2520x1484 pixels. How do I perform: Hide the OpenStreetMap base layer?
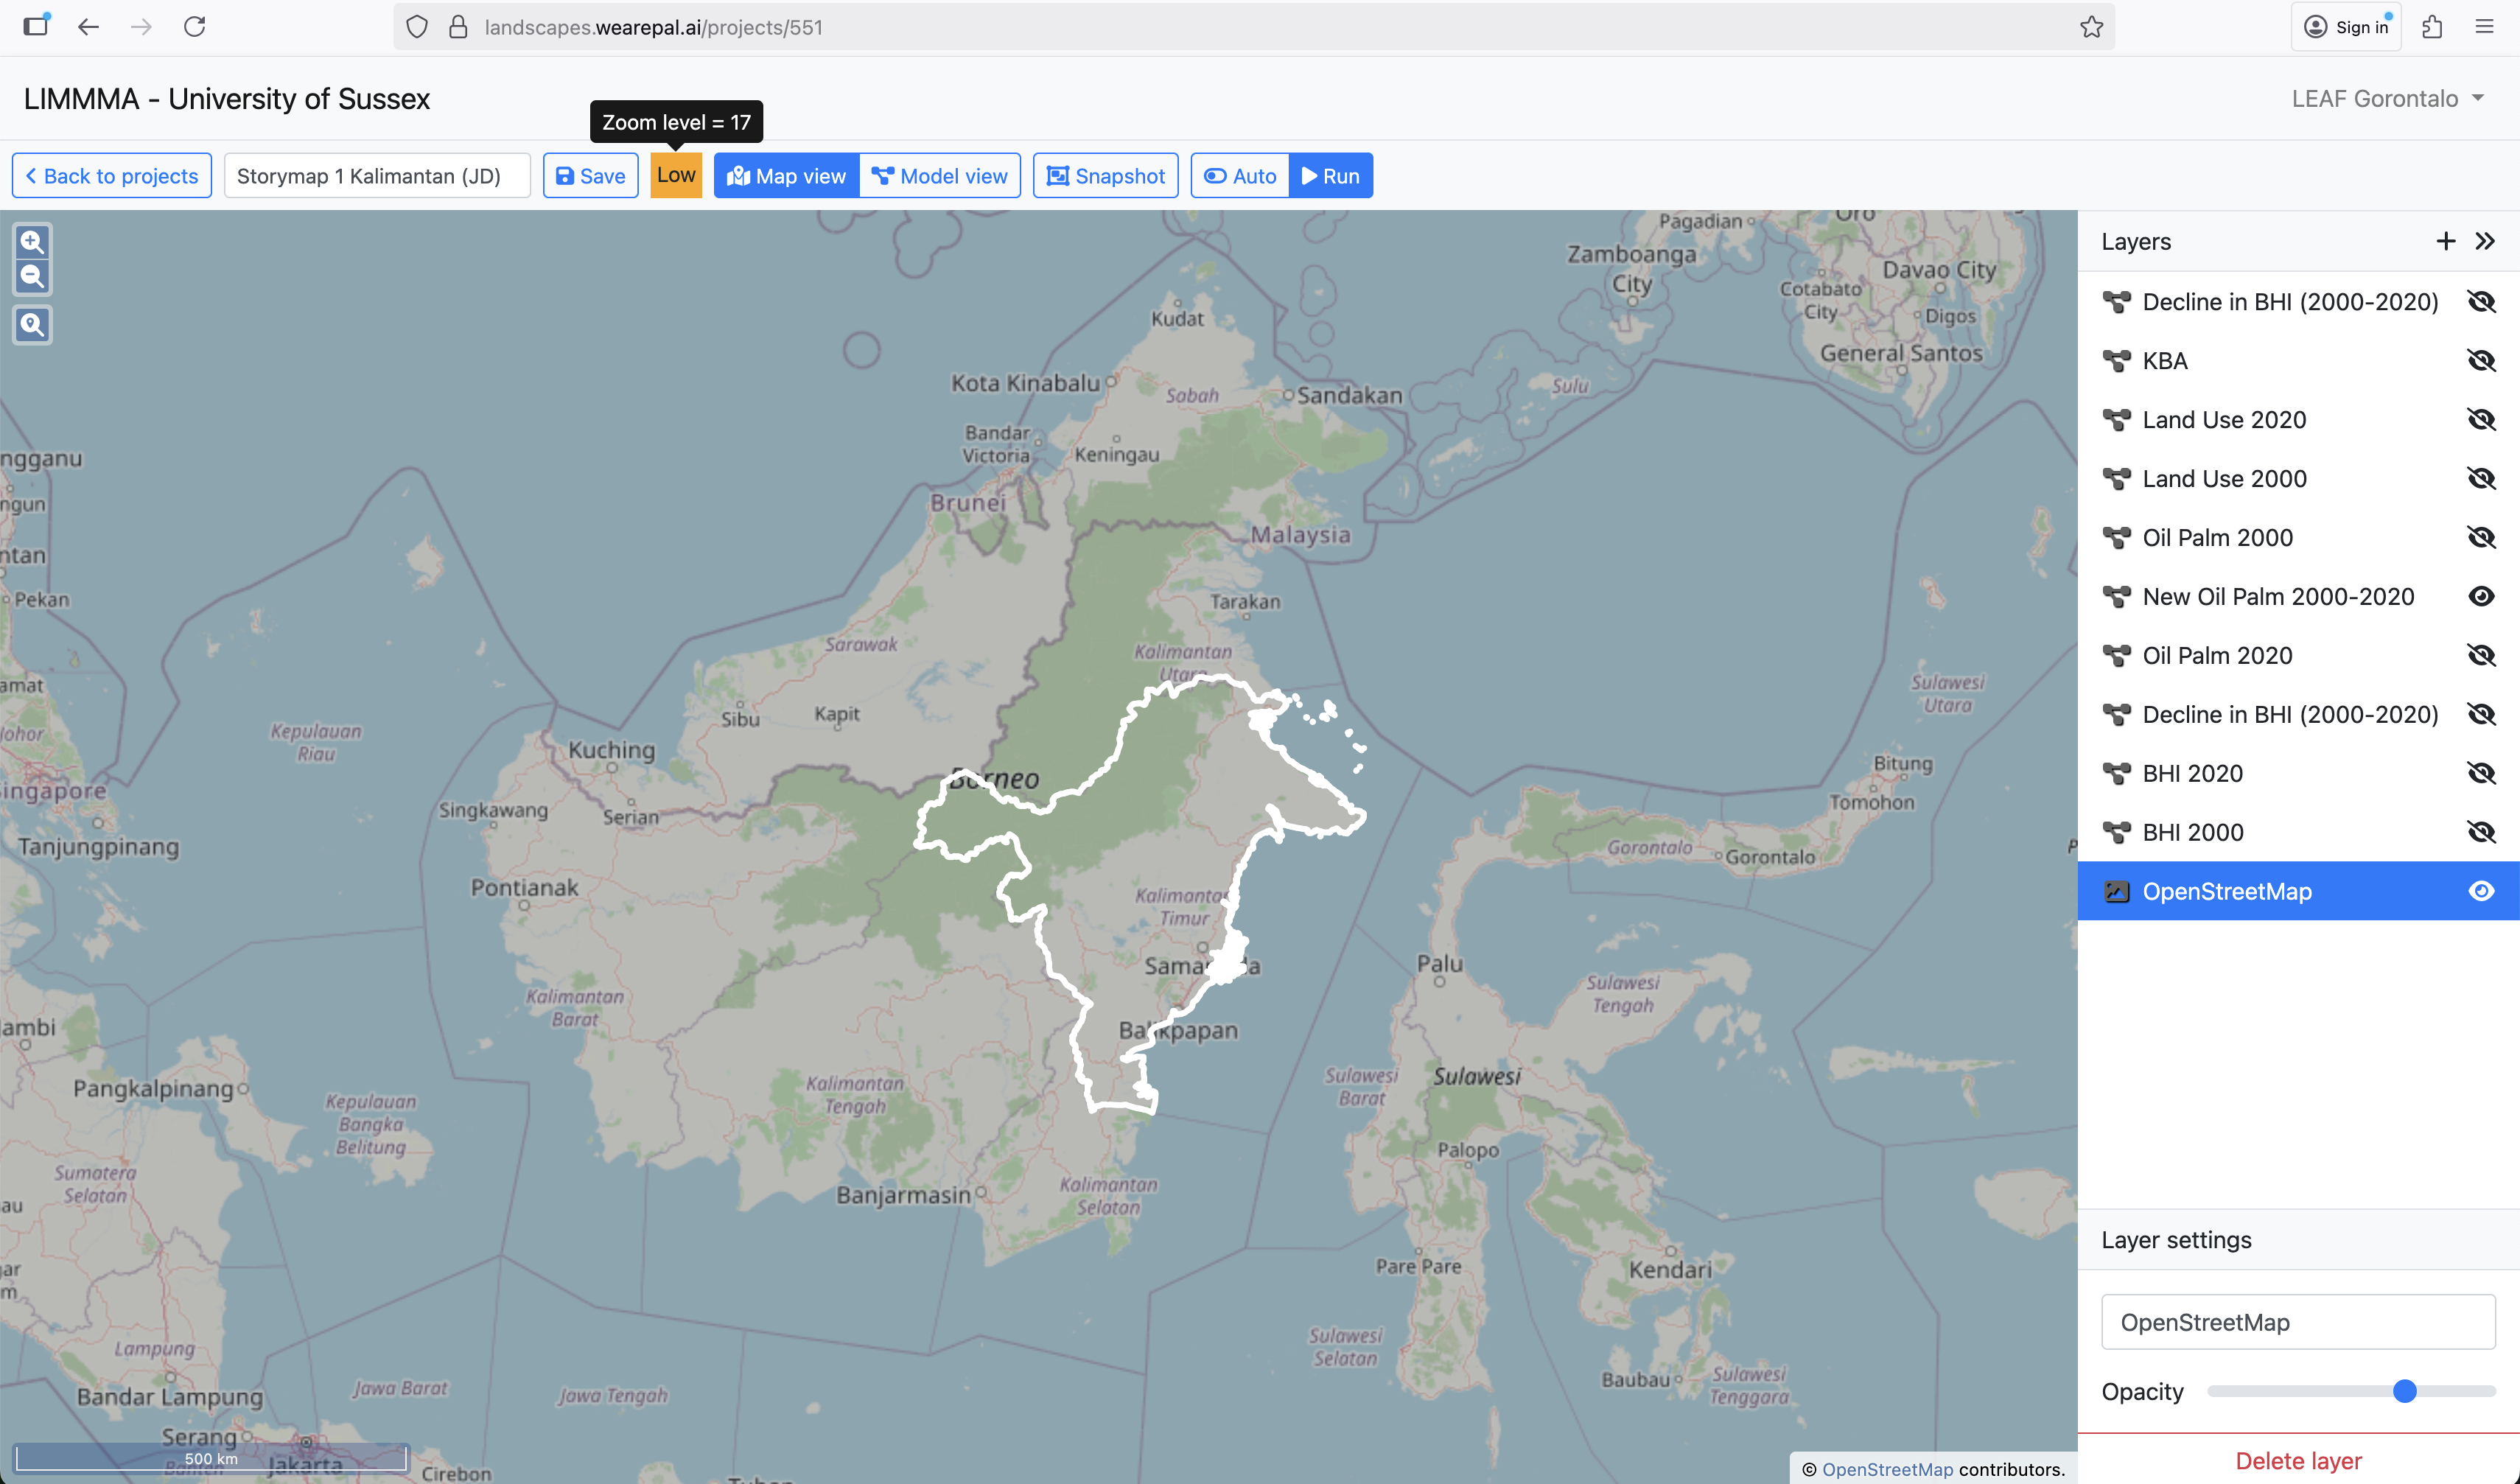[2481, 891]
